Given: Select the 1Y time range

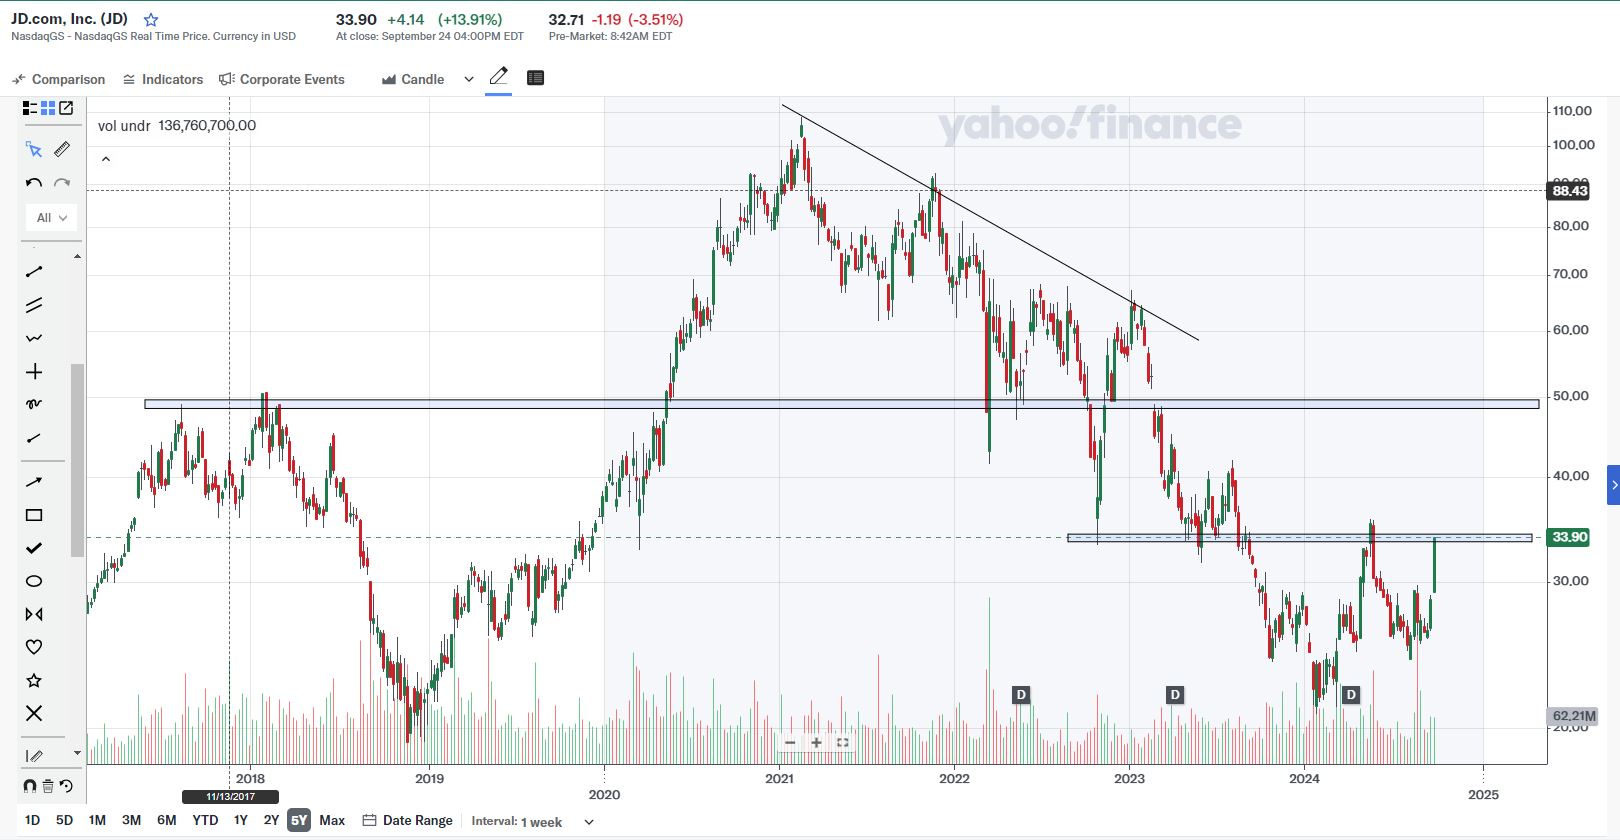Looking at the screenshot, I should point(241,820).
